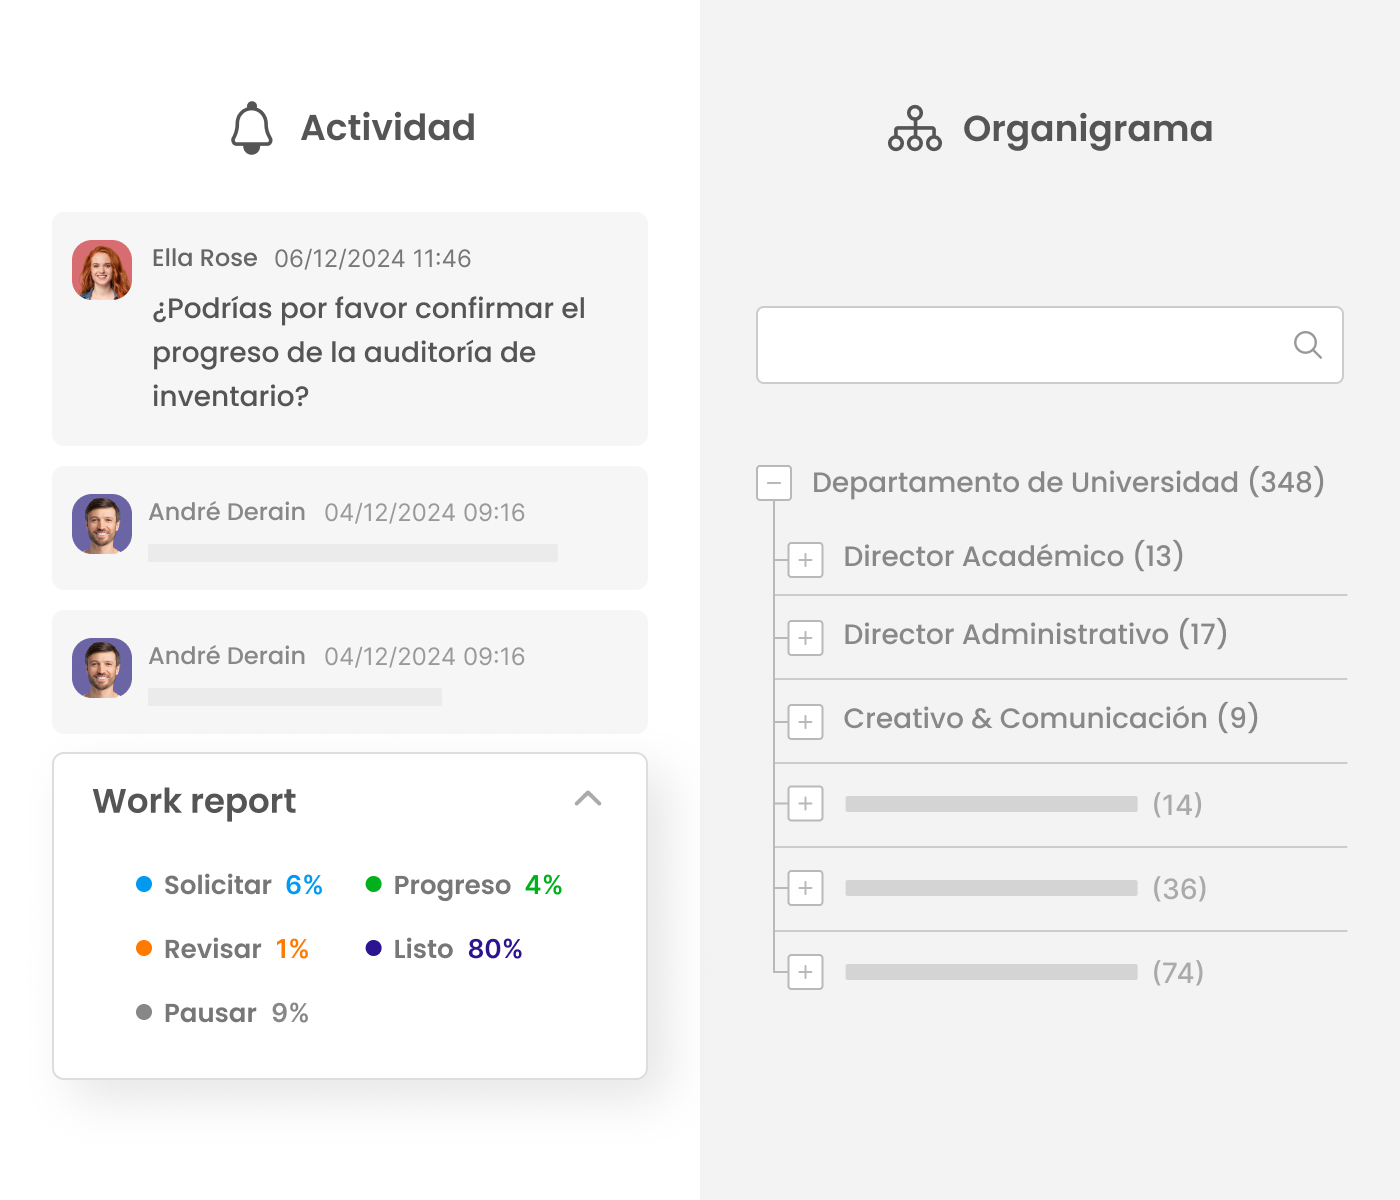Click the Actividad bell icon
The image size is (1400, 1200).
(252, 128)
